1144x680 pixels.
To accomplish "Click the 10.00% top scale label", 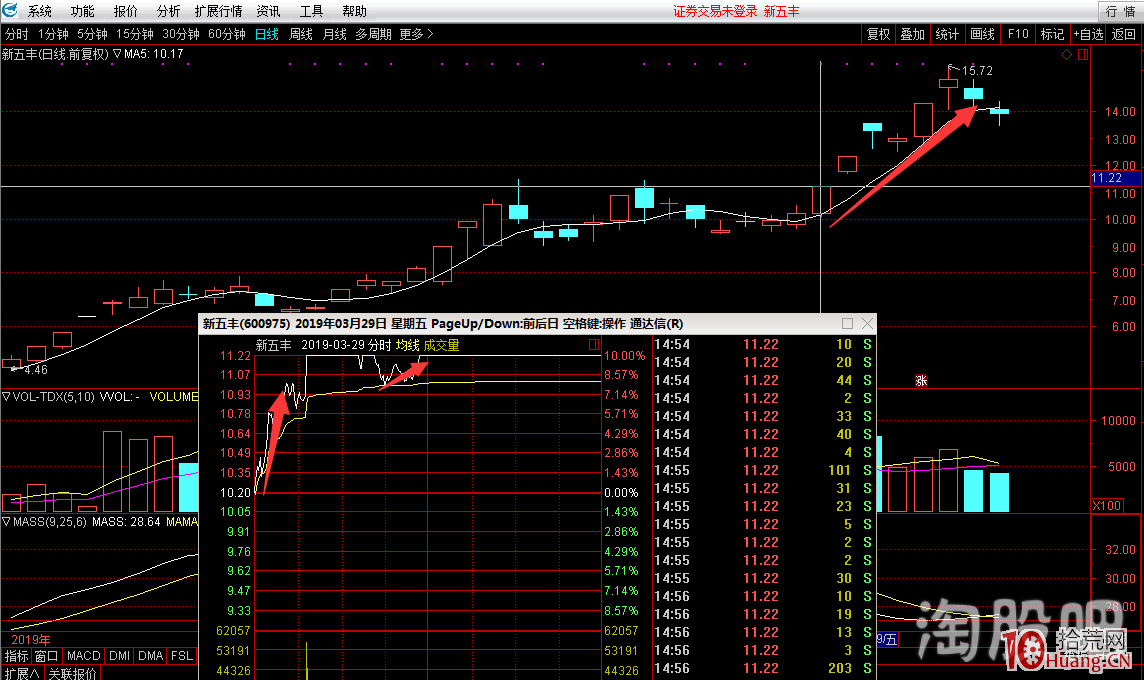I will [625, 356].
